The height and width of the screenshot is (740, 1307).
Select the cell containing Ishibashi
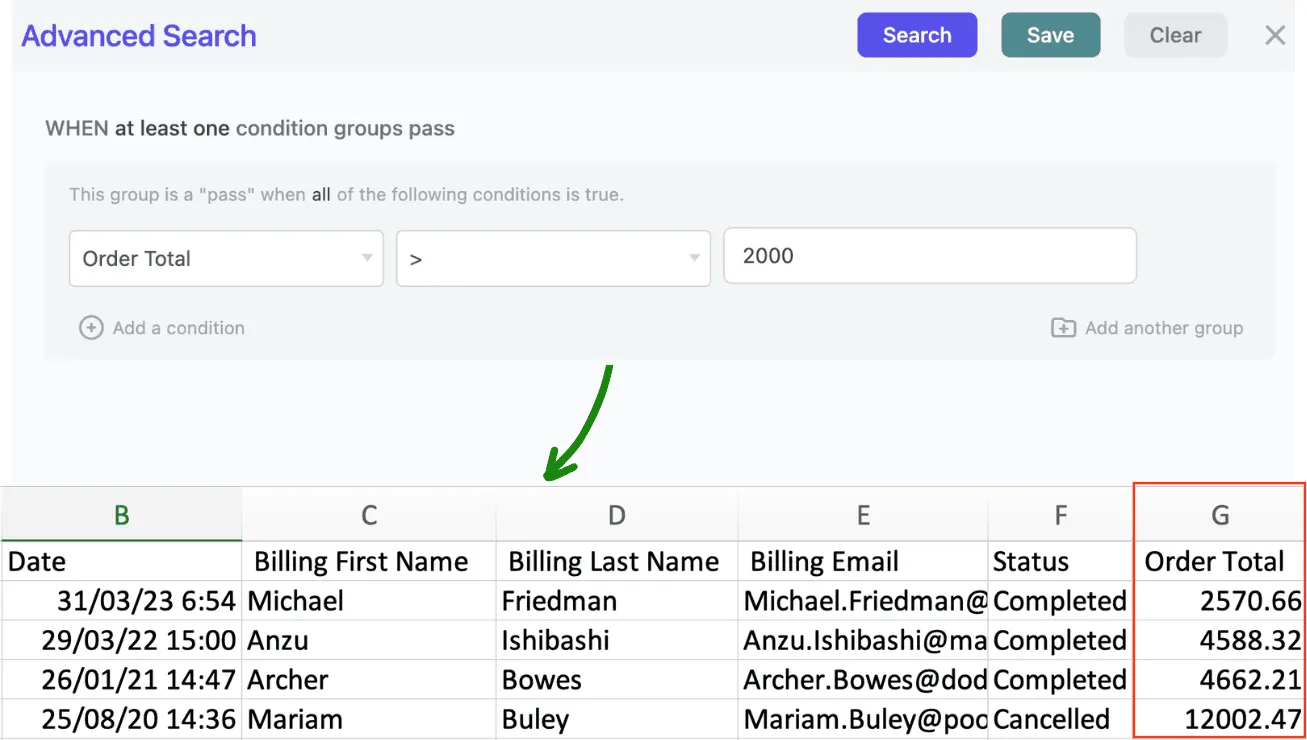pyautogui.click(x=617, y=640)
